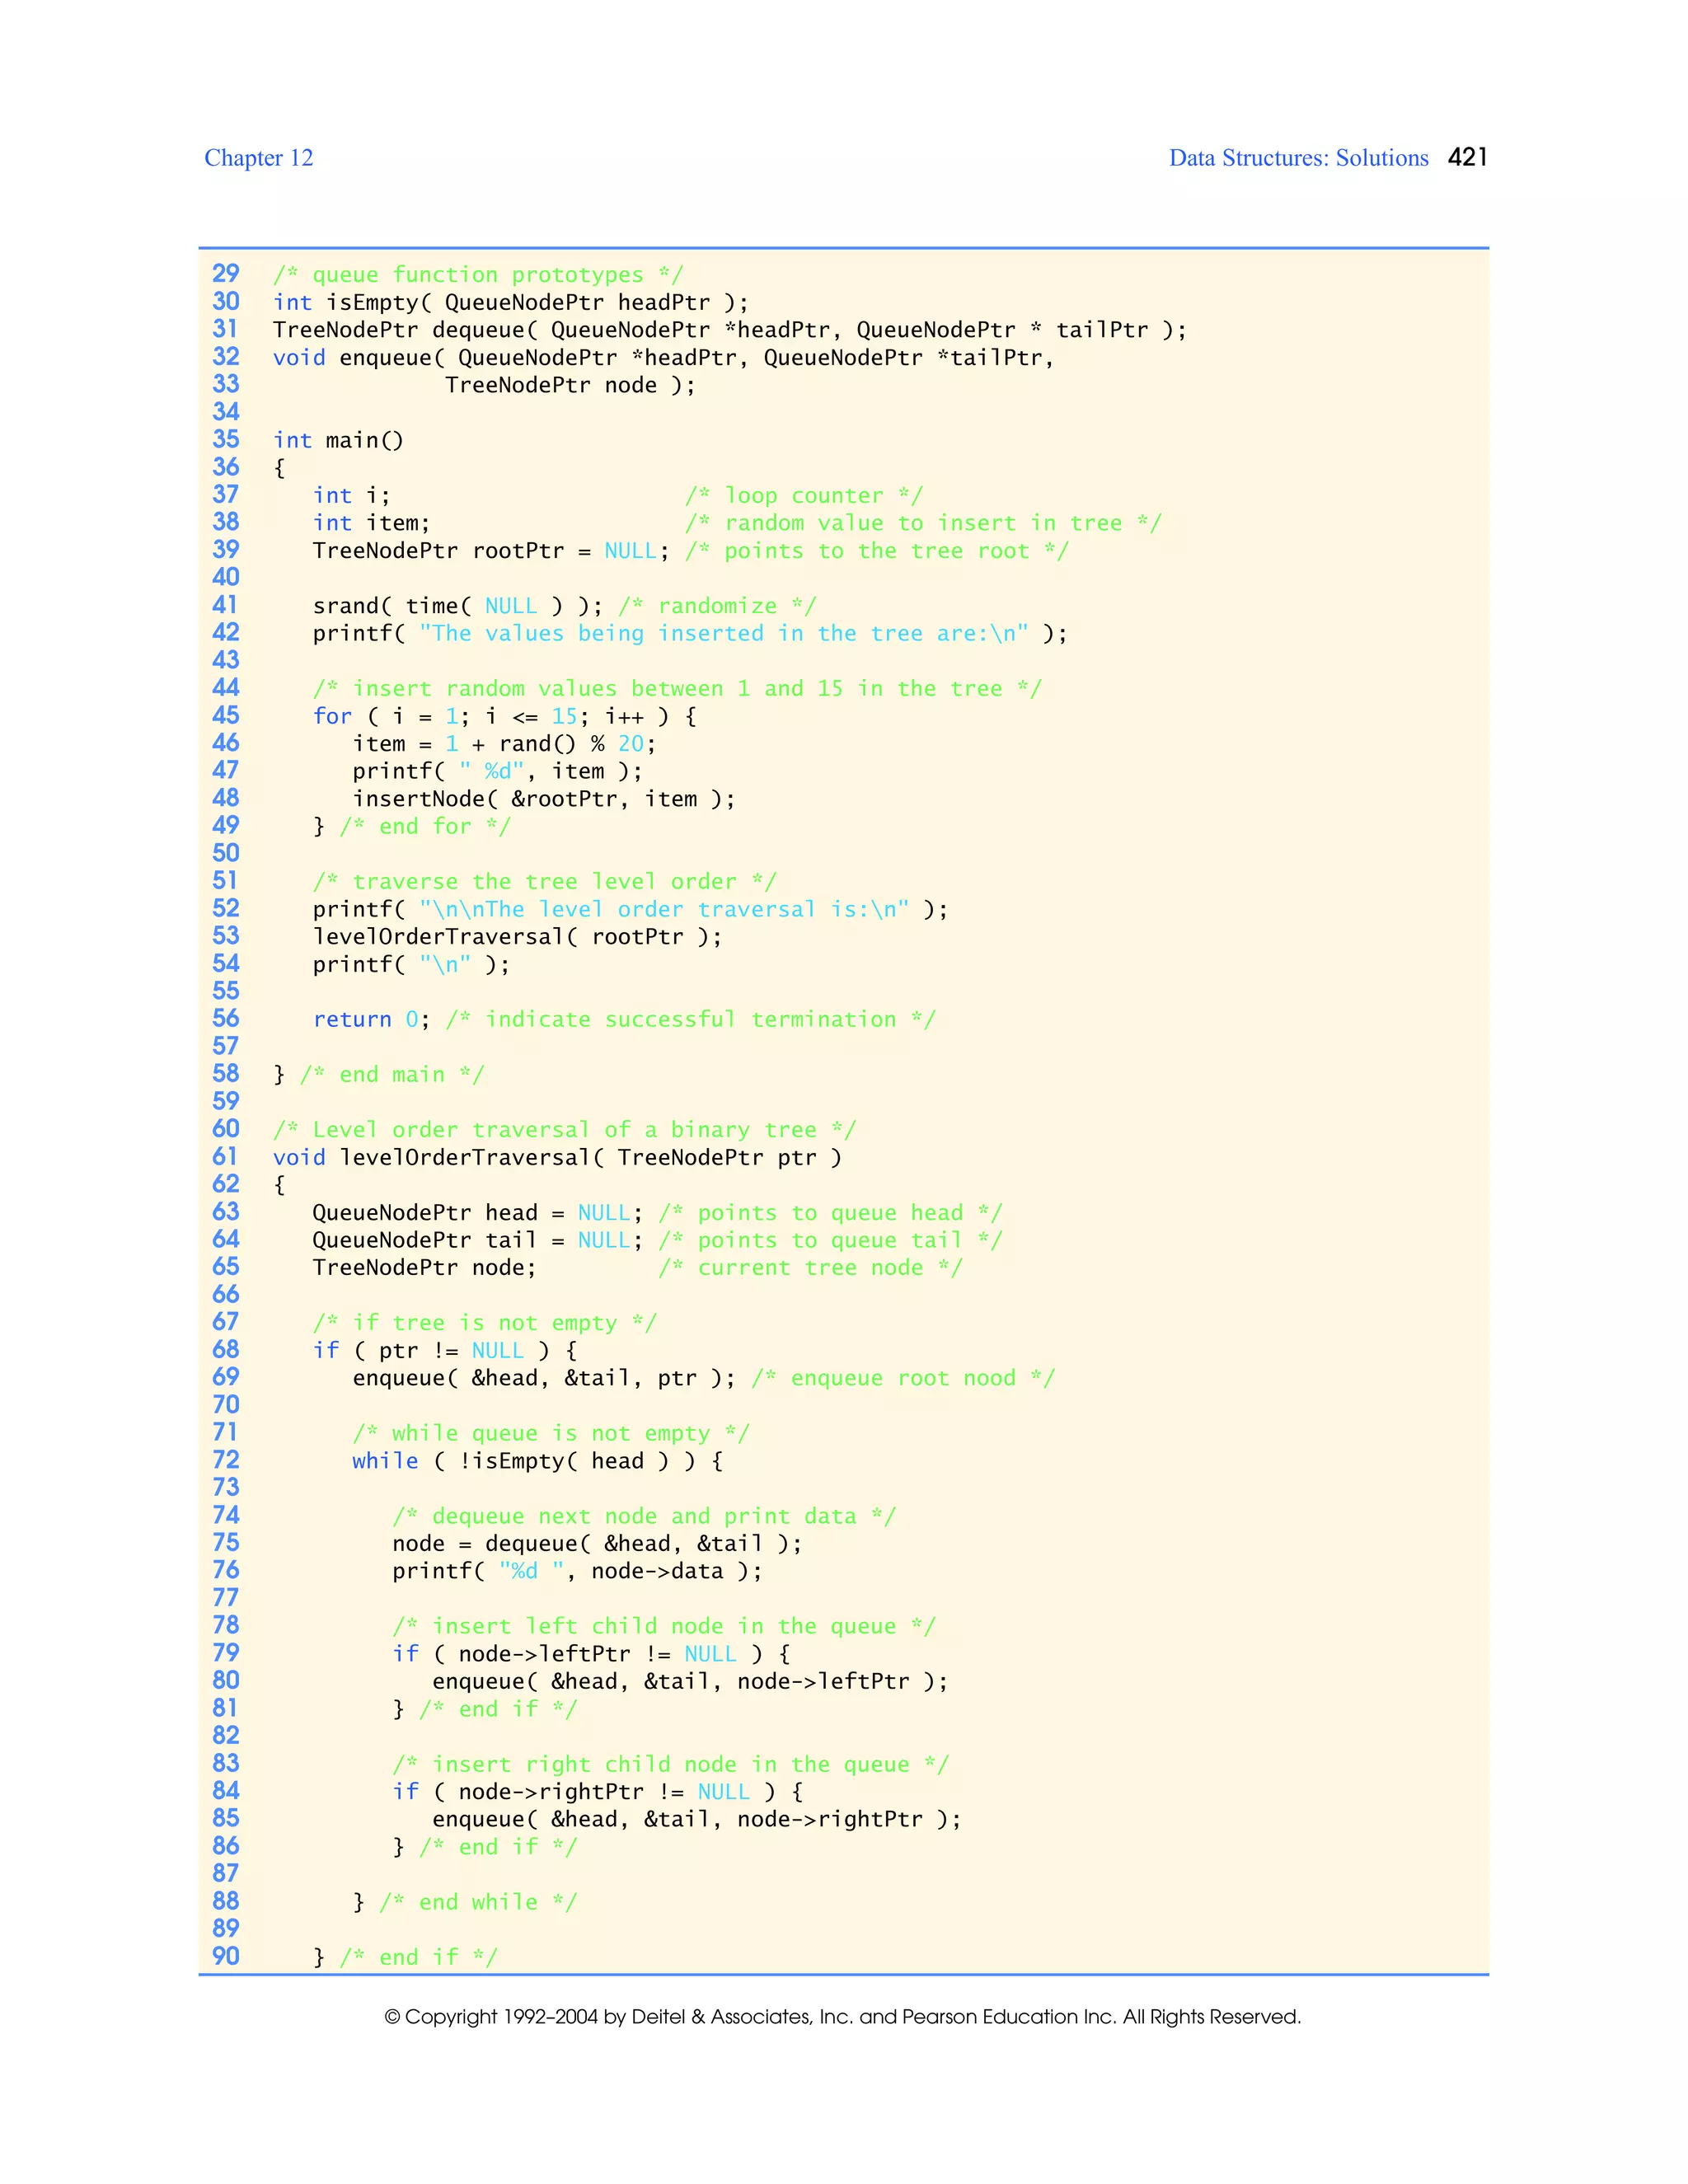Click 'void levelOrderTraversal( TreeNodePtr ptr )' definition

(x=557, y=1158)
